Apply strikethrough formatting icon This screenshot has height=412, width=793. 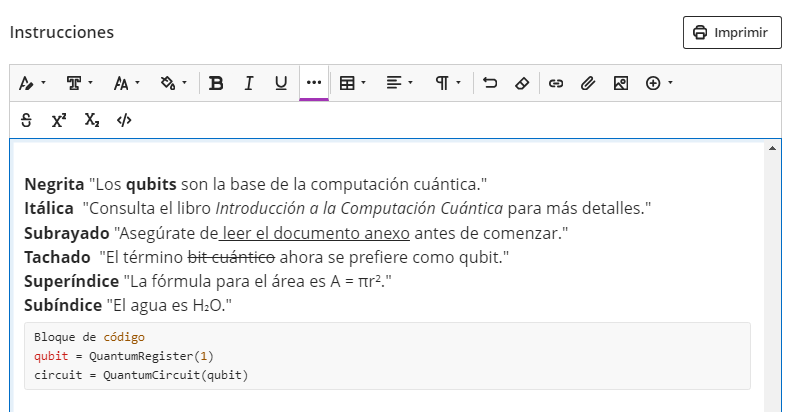26,120
